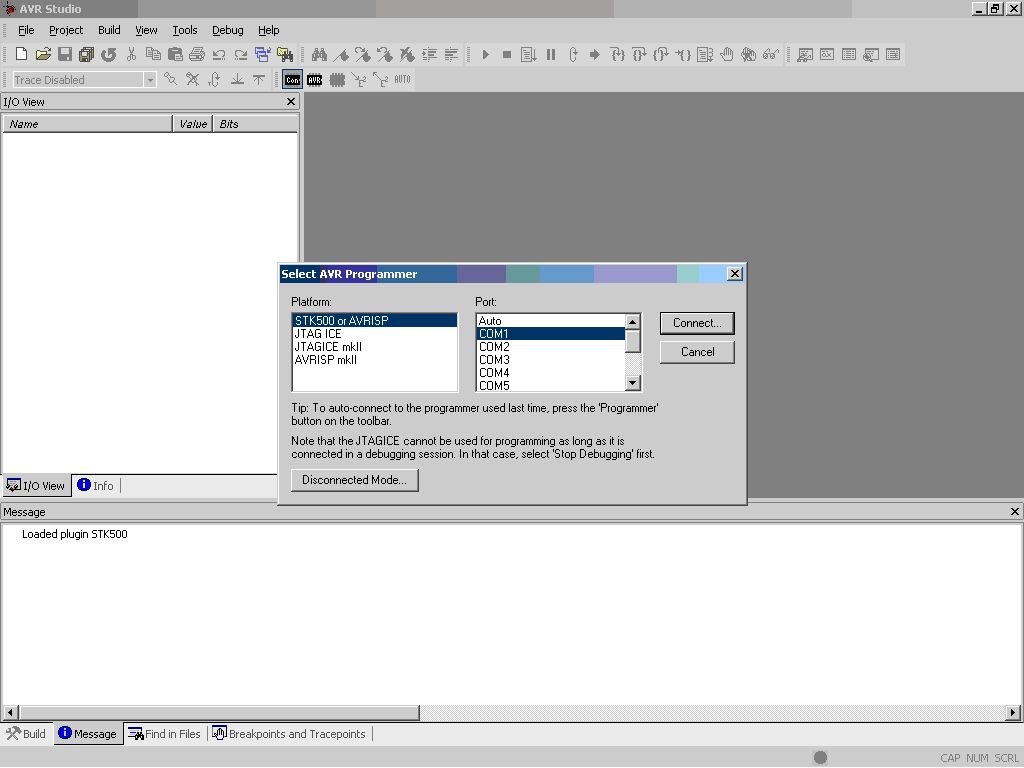Click the Disconnected Mode... button
Screen dimensions: 1024x768
click(355, 480)
